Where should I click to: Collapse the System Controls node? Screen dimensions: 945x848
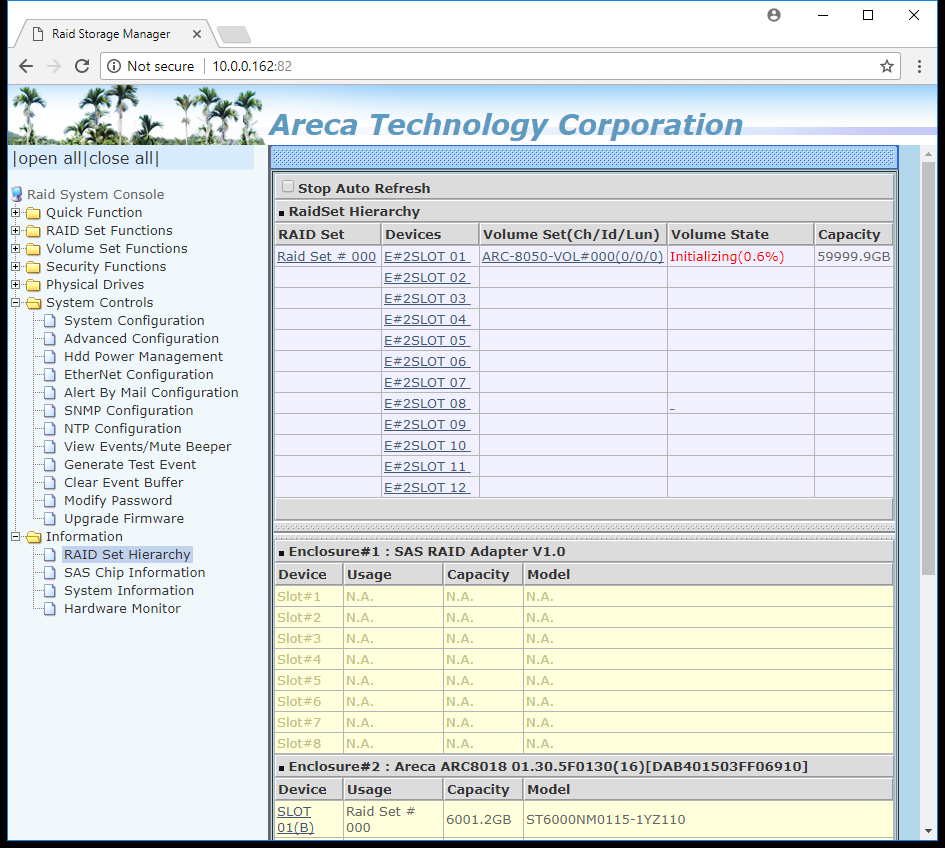tap(16, 303)
